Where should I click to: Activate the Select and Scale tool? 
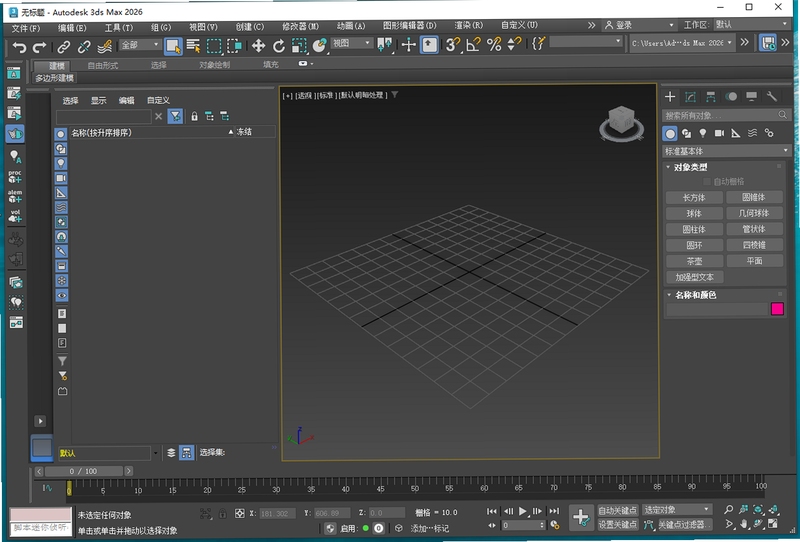click(x=299, y=46)
